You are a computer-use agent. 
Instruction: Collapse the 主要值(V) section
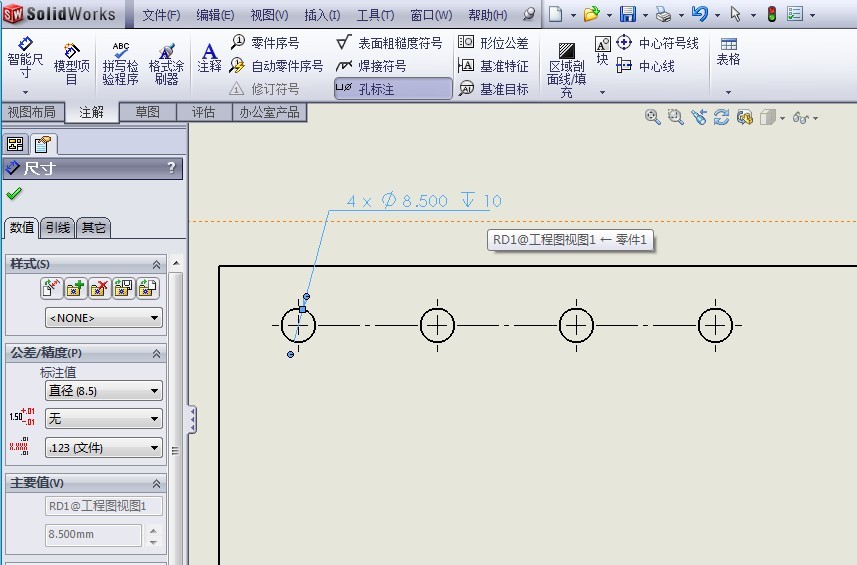pyautogui.click(x=156, y=483)
